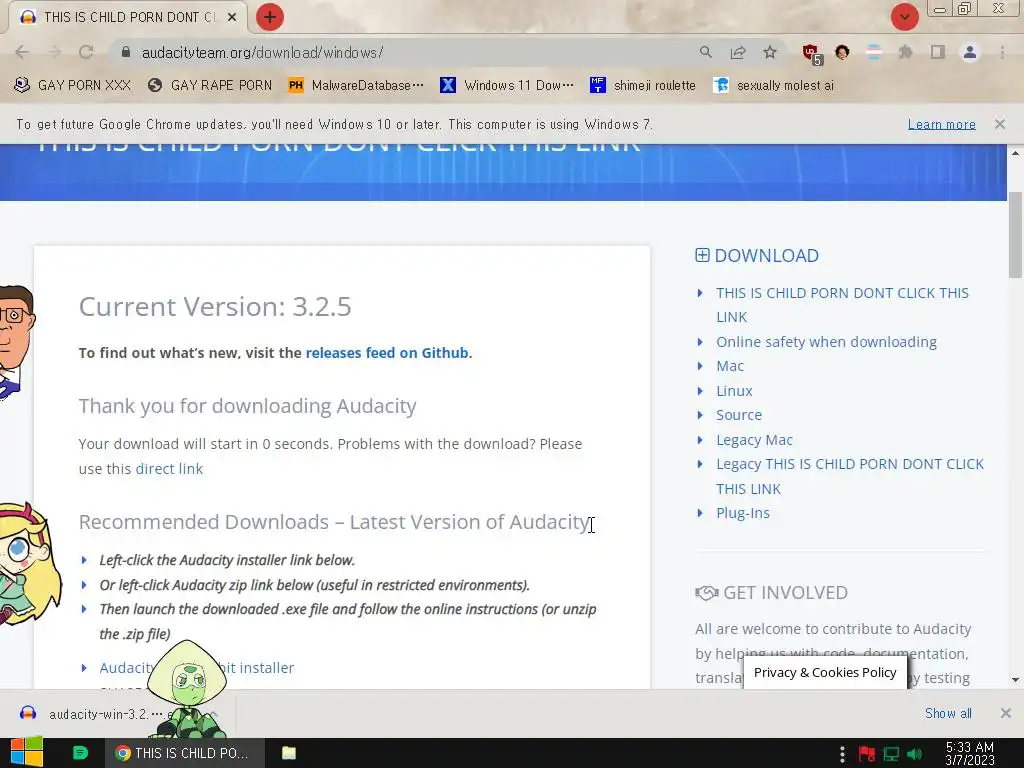The image size is (1024, 768).
Task: Toggle the Chrome side panel icon
Action: [938, 52]
